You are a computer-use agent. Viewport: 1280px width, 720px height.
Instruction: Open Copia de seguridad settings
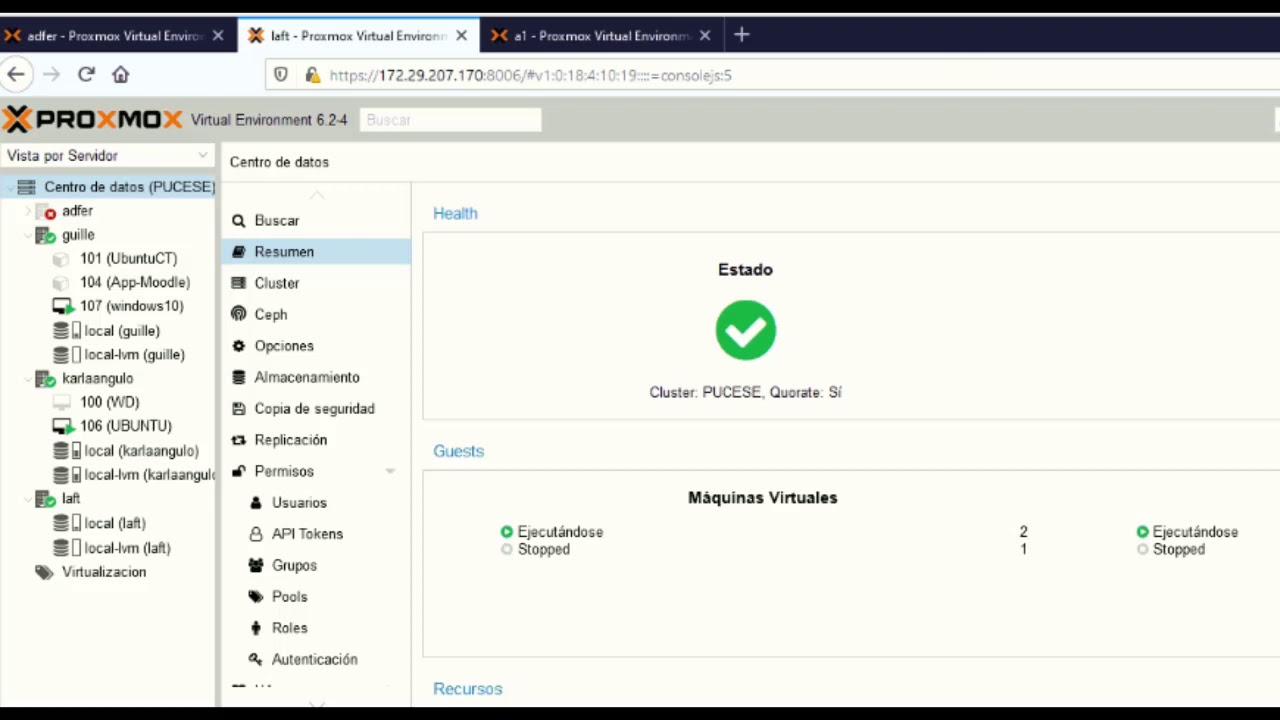[x=316, y=408]
